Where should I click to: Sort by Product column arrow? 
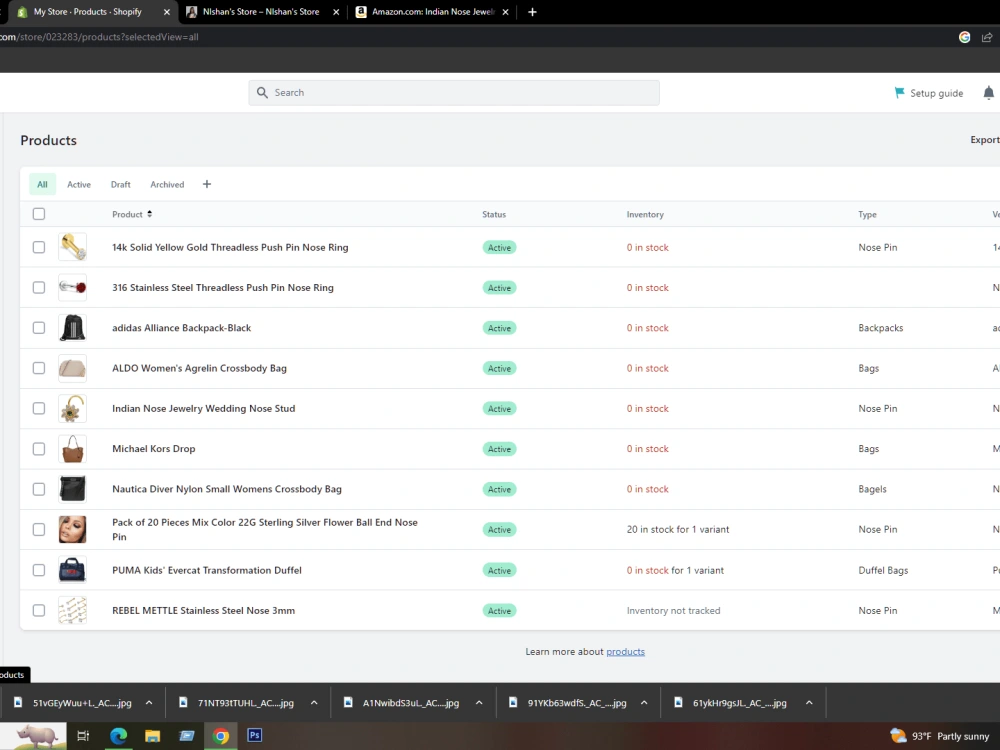[x=149, y=214]
